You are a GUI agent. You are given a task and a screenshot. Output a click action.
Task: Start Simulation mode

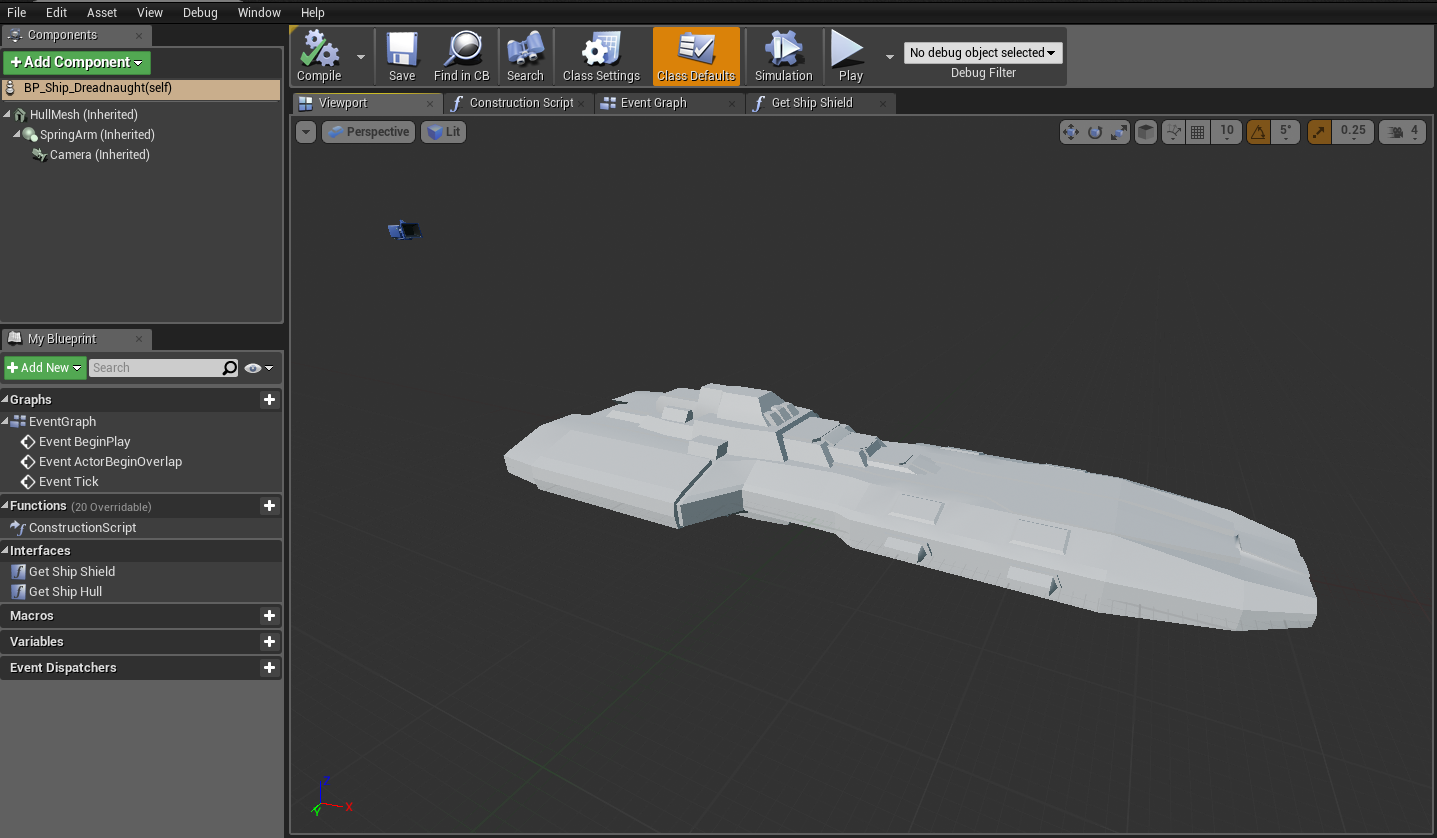tap(784, 56)
